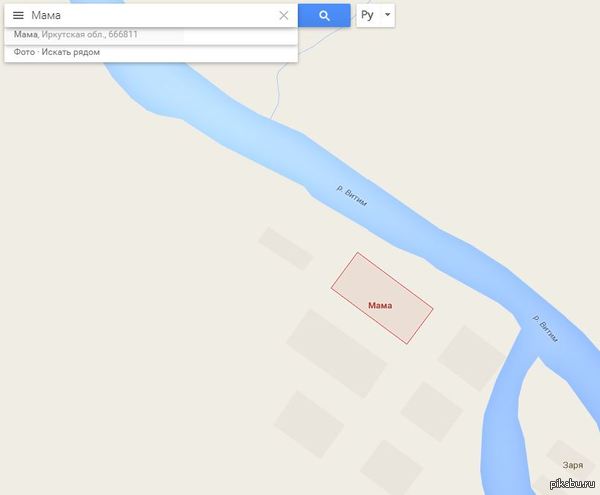Expand the arrow next to Ру
This screenshot has width=600, height=495.
pos(387,15)
